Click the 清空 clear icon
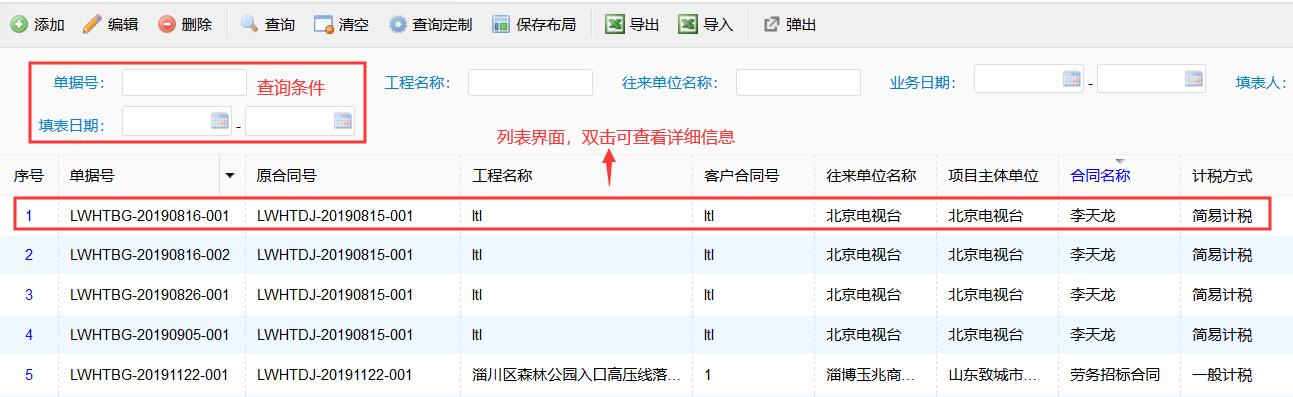The image size is (1293, 397). 323,24
